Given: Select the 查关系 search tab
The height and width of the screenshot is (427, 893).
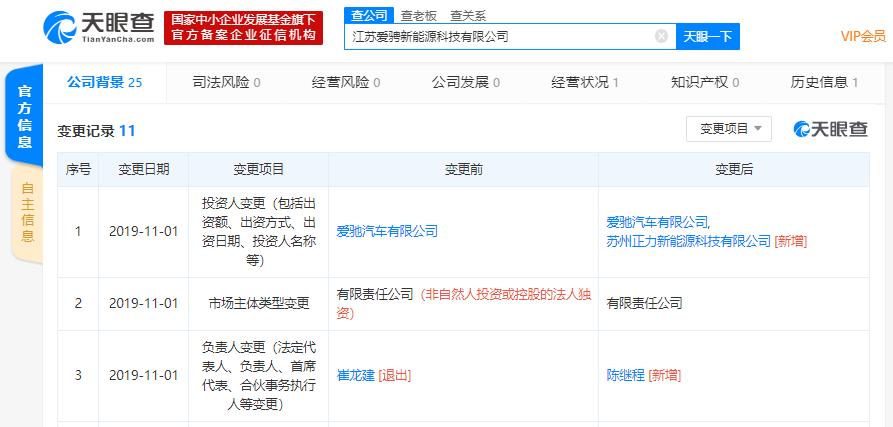Looking at the screenshot, I should [468, 15].
